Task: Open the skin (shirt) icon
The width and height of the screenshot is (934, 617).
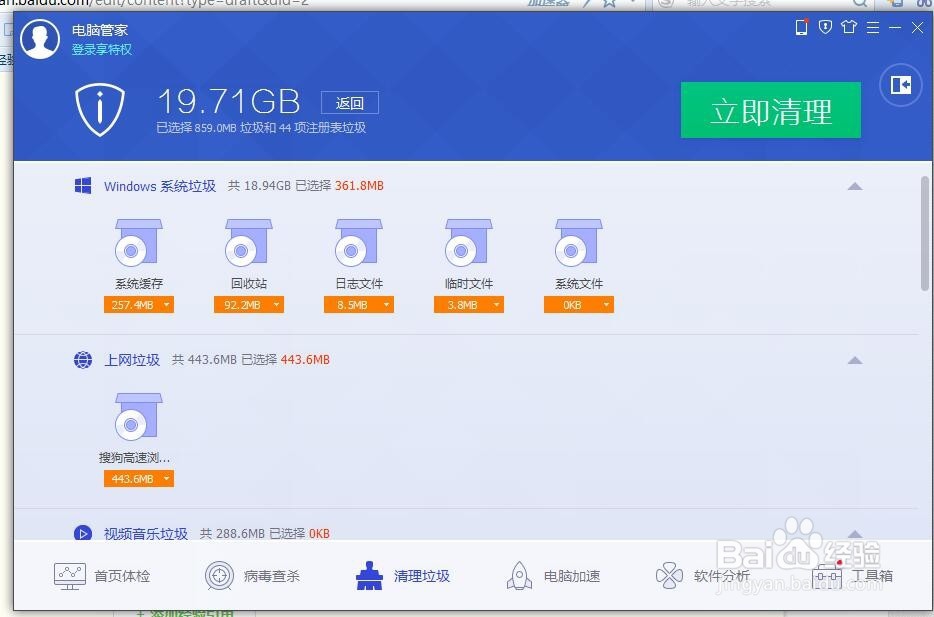Action: point(849,27)
